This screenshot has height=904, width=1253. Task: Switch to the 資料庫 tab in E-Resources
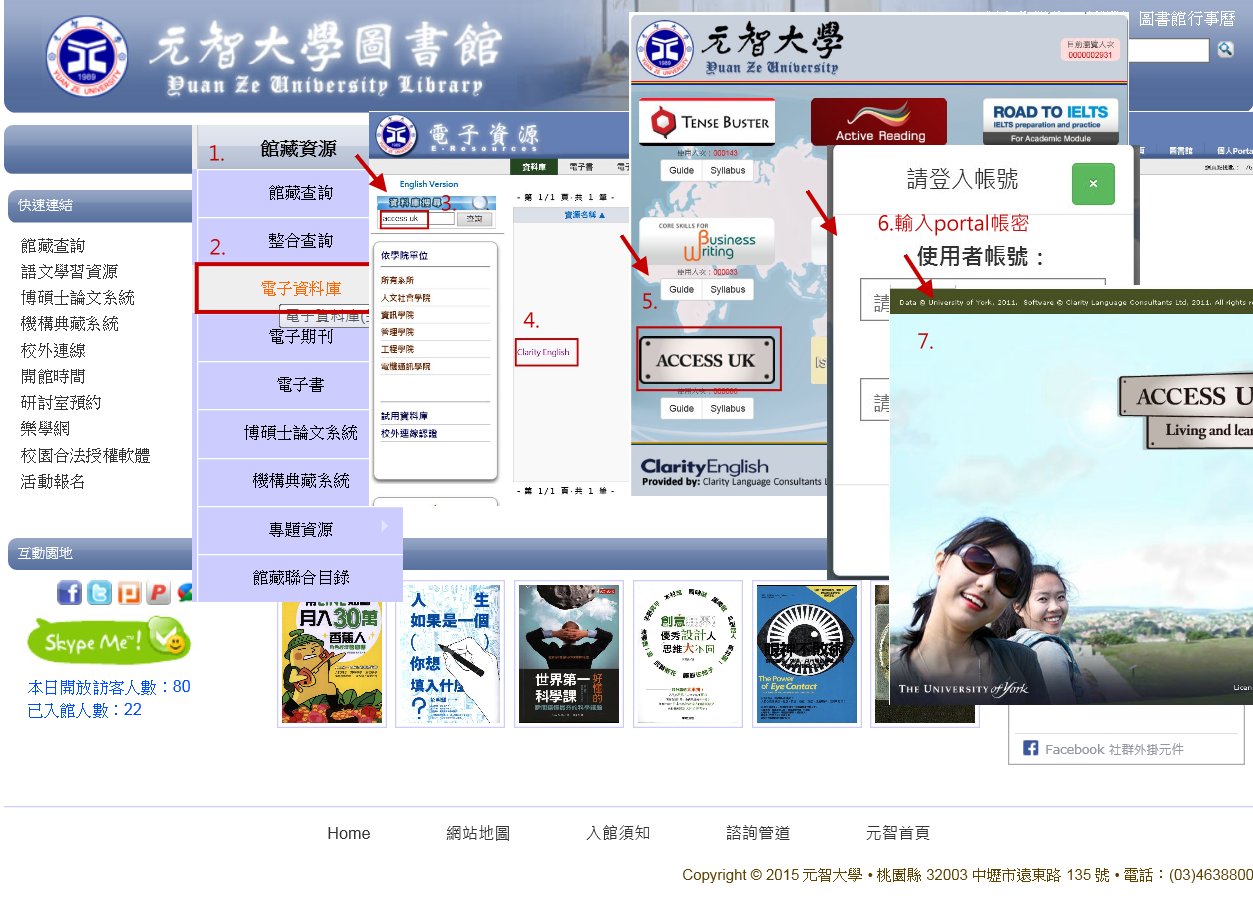[x=534, y=167]
